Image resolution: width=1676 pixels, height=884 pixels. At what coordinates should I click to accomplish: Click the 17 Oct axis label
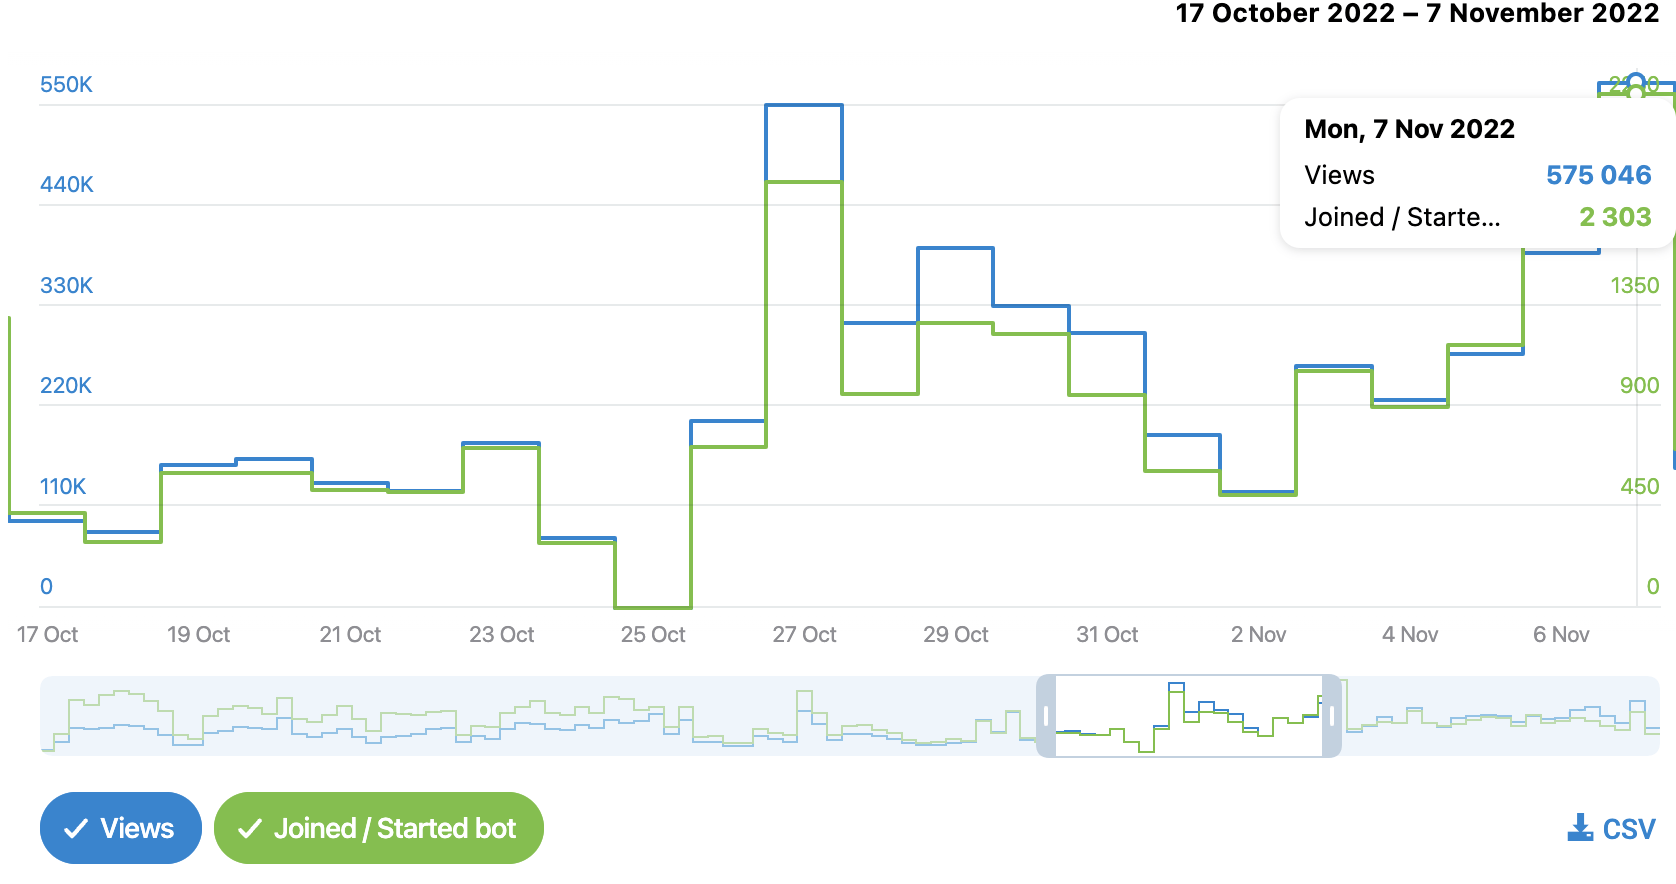pyautogui.click(x=47, y=634)
